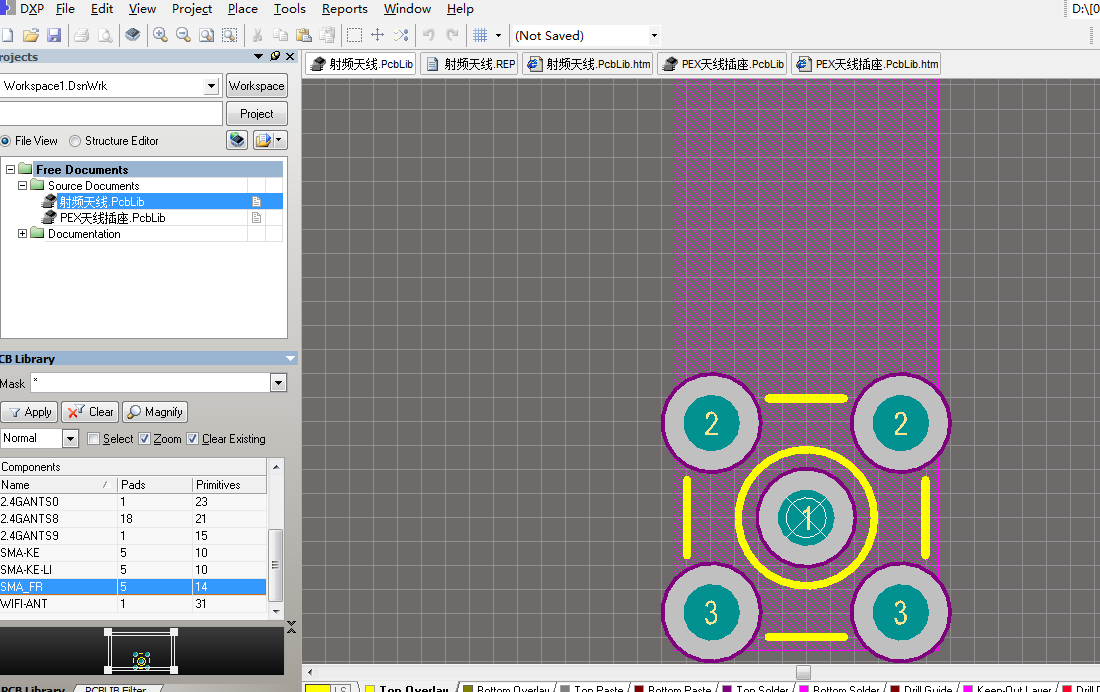Fit the document with the zoom-fit icon

pyautogui.click(x=206, y=35)
